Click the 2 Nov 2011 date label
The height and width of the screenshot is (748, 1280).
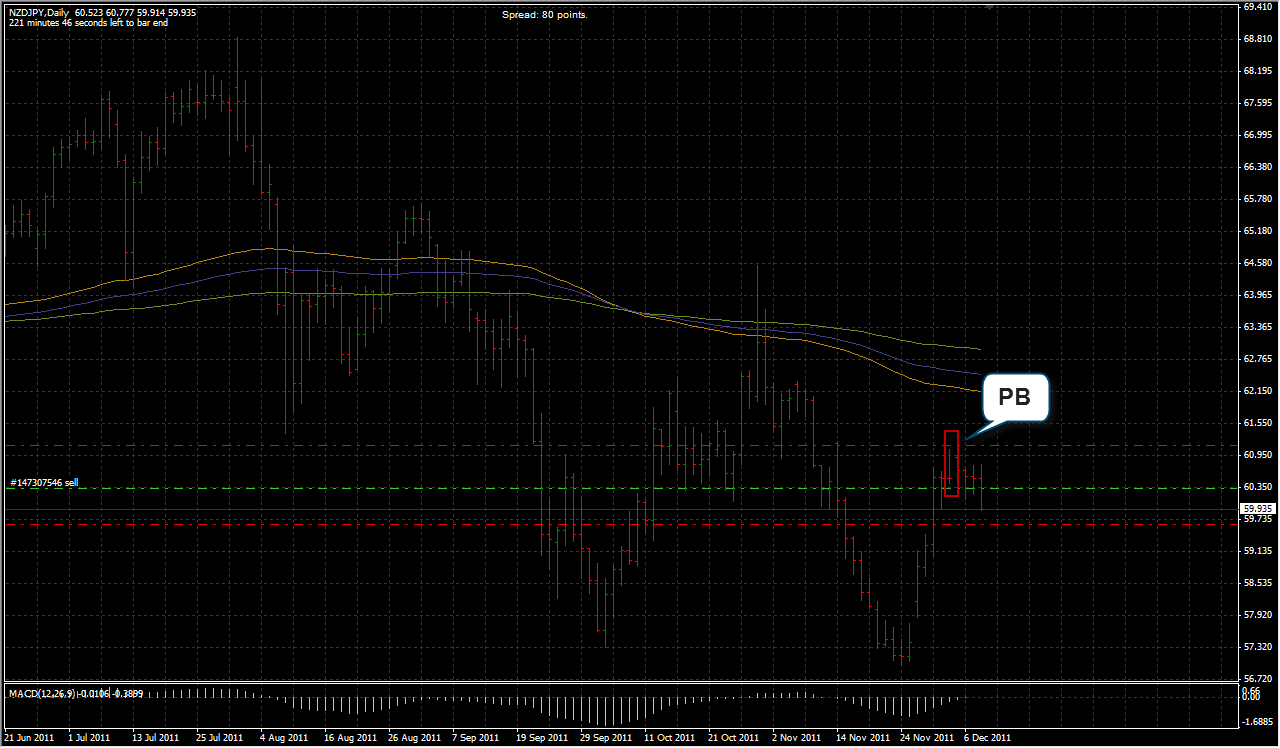[797, 738]
